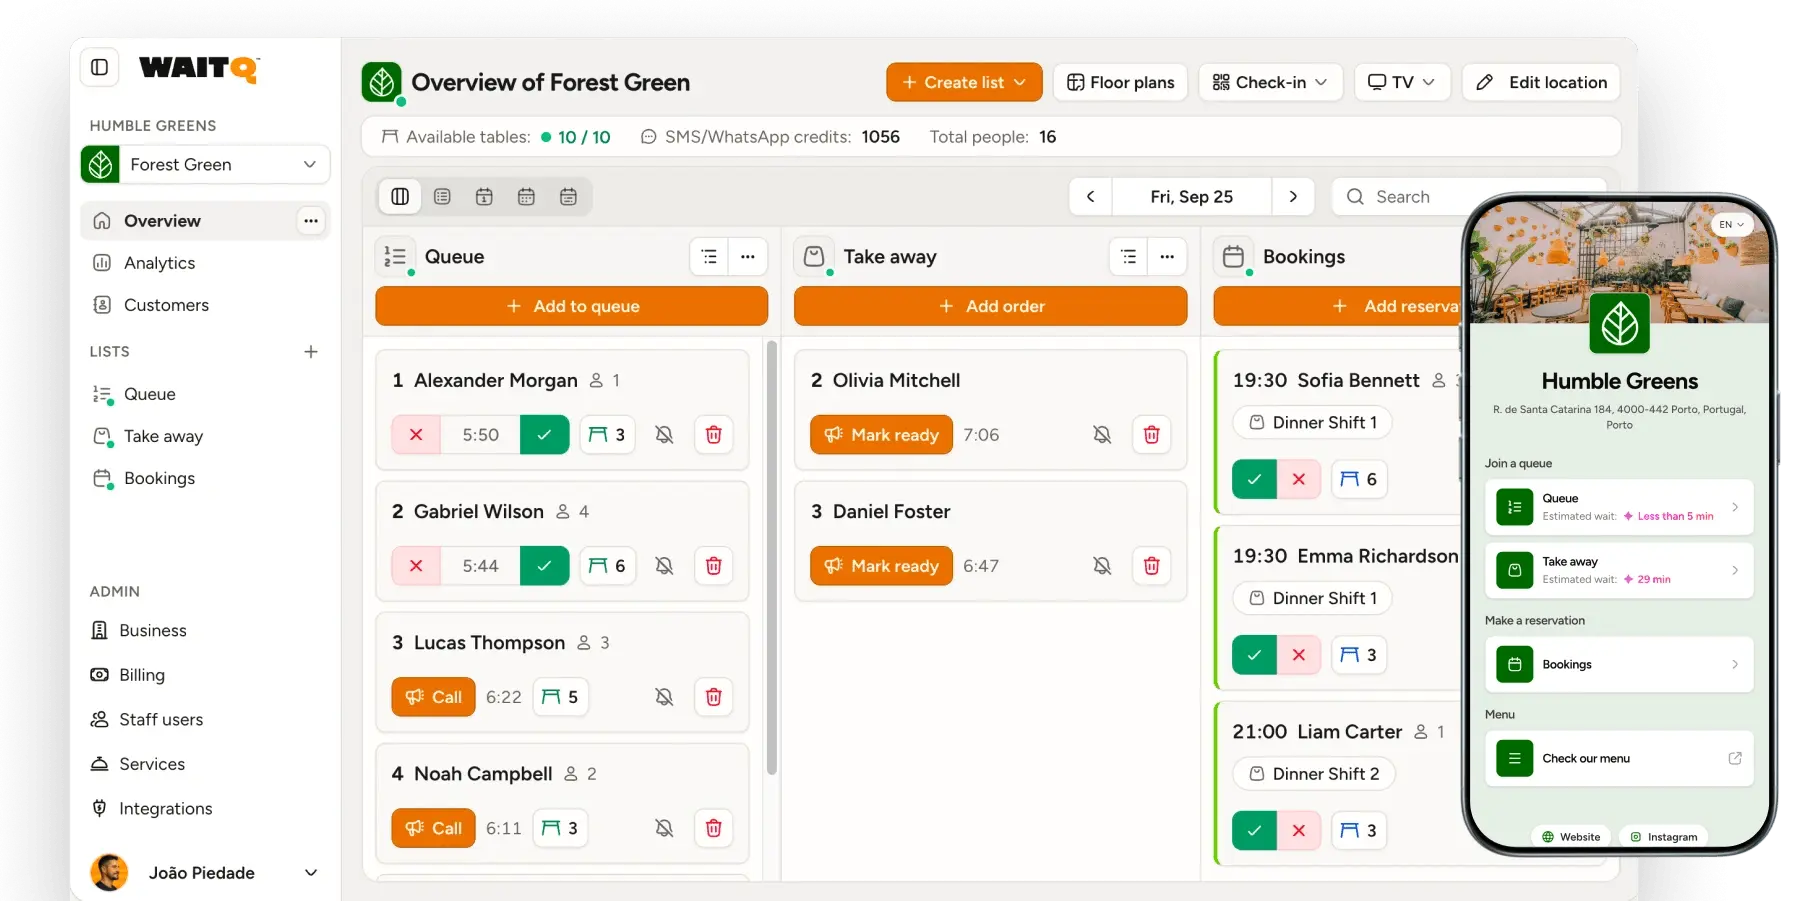This screenshot has height=901, width=1803.
Task: Open EN language selector on phone
Action: pos(1732,225)
